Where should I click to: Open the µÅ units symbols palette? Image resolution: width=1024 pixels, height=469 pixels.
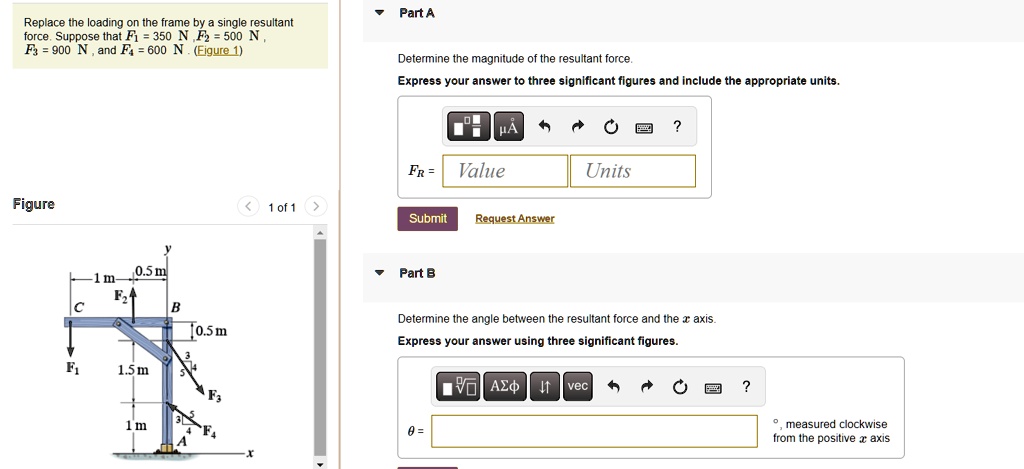coord(508,126)
